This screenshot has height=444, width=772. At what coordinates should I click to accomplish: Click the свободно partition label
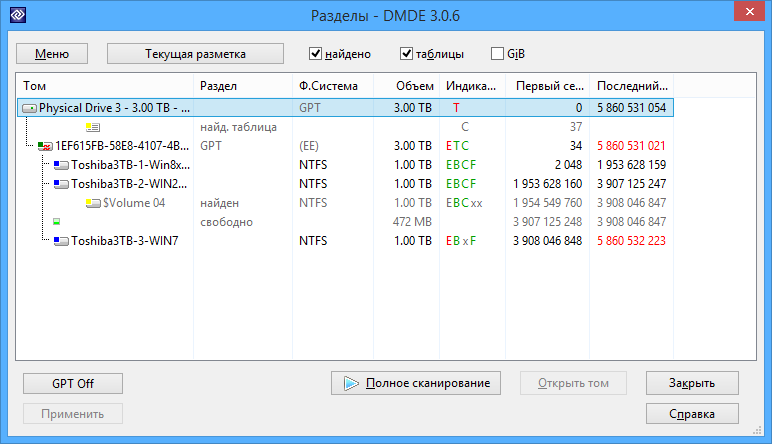226,222
